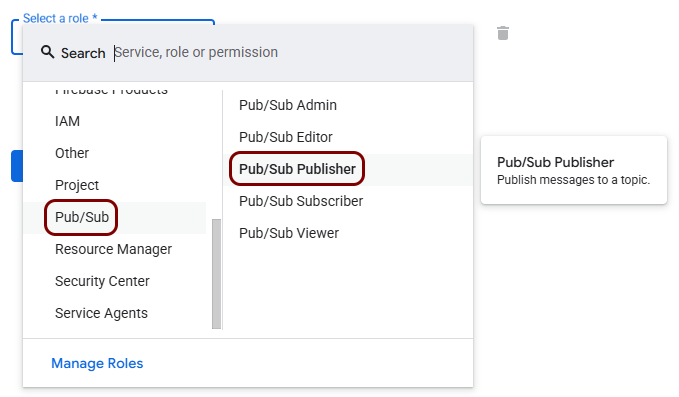Delete the role with trash icon
Image resolution: width=679 pixels, height=397 pixels.
(503, 33)
